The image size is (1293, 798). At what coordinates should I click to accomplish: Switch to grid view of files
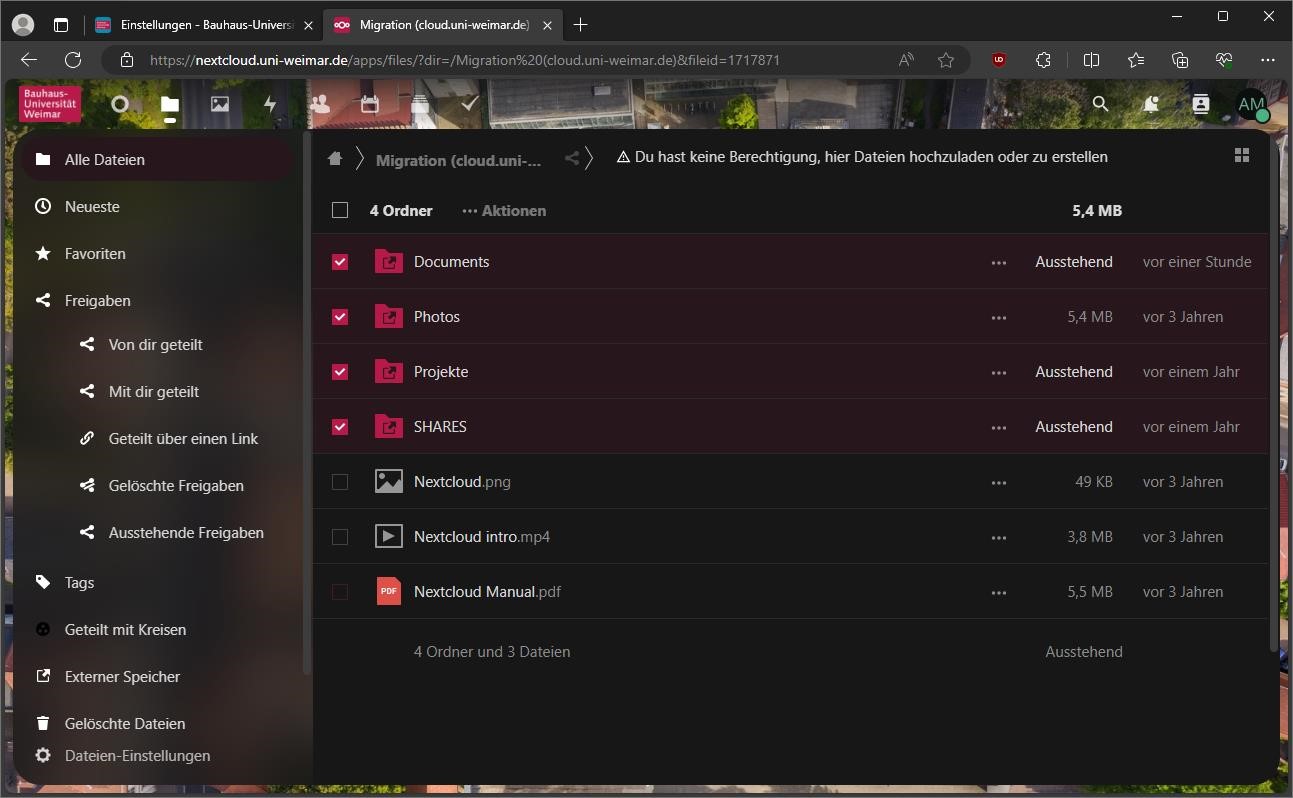pos(1242,155)
